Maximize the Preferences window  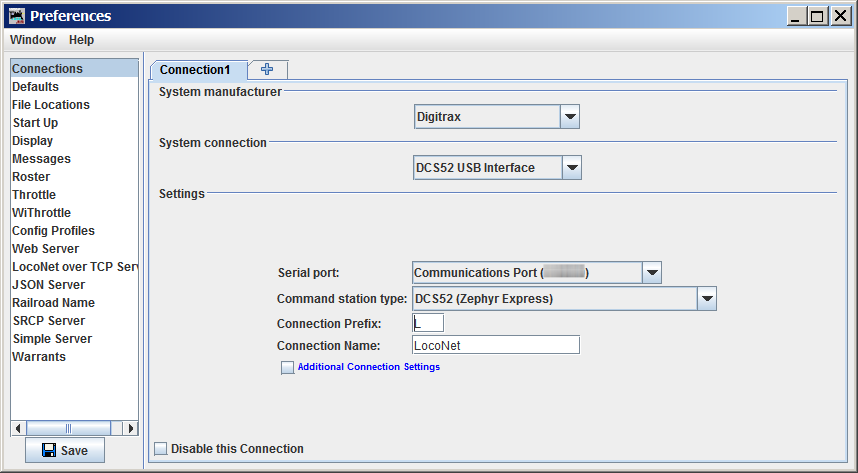pyautogui.click(x=817, y=16)
